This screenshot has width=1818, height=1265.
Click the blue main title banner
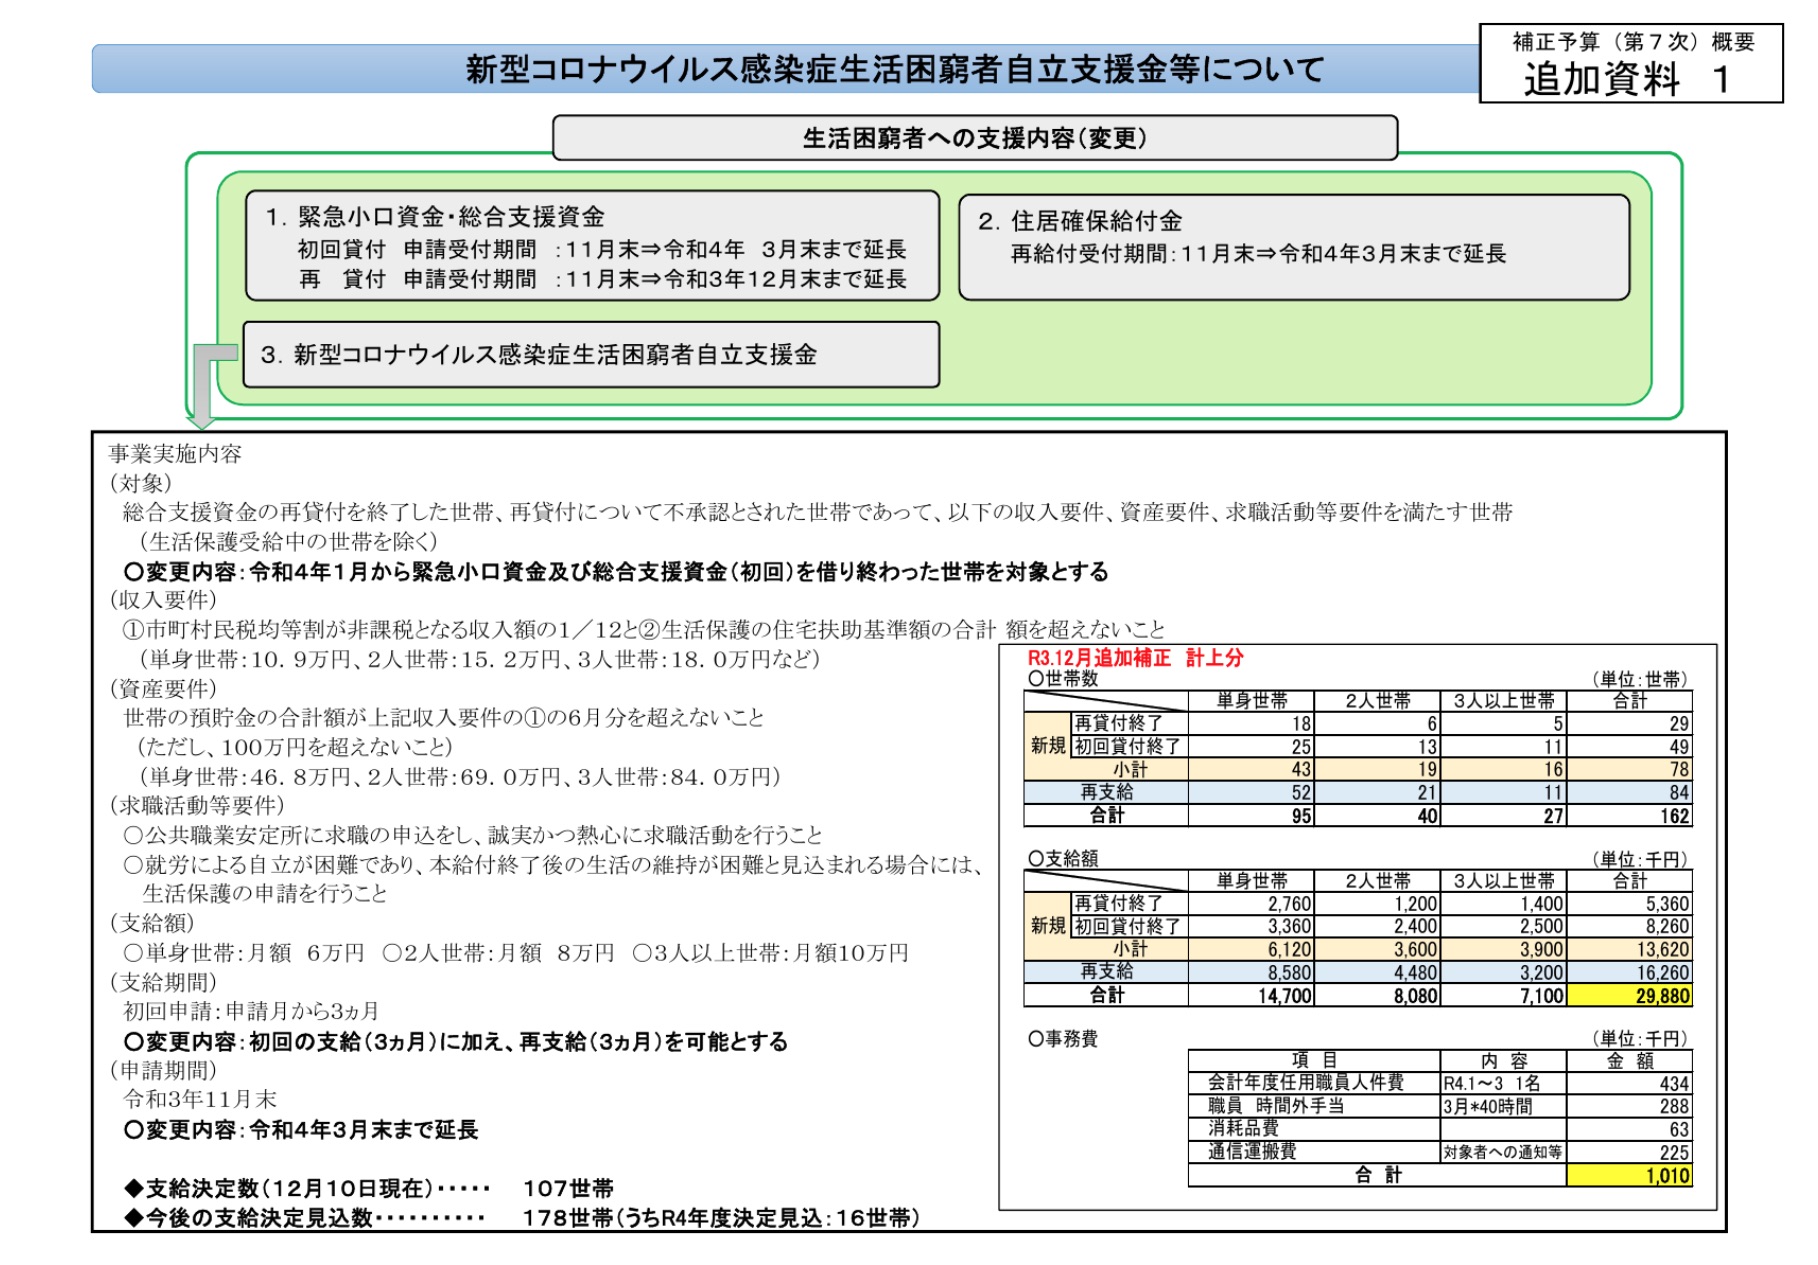point(786,69)
